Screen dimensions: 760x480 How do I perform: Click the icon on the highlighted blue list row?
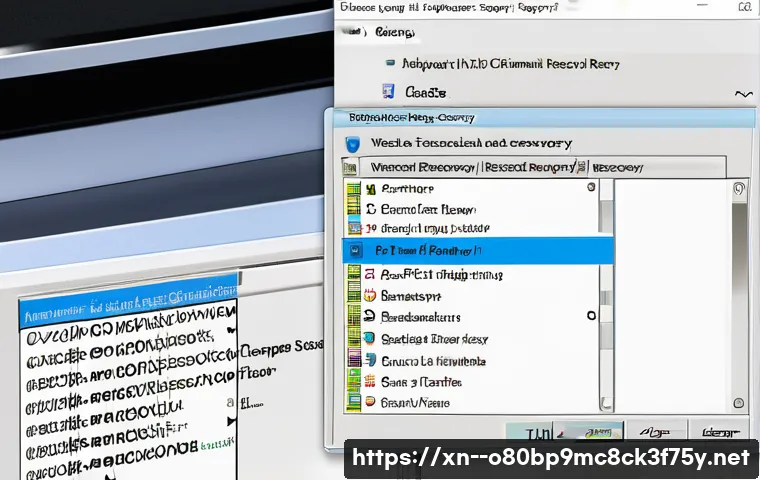pyautogui.click(x=355, y=251)
